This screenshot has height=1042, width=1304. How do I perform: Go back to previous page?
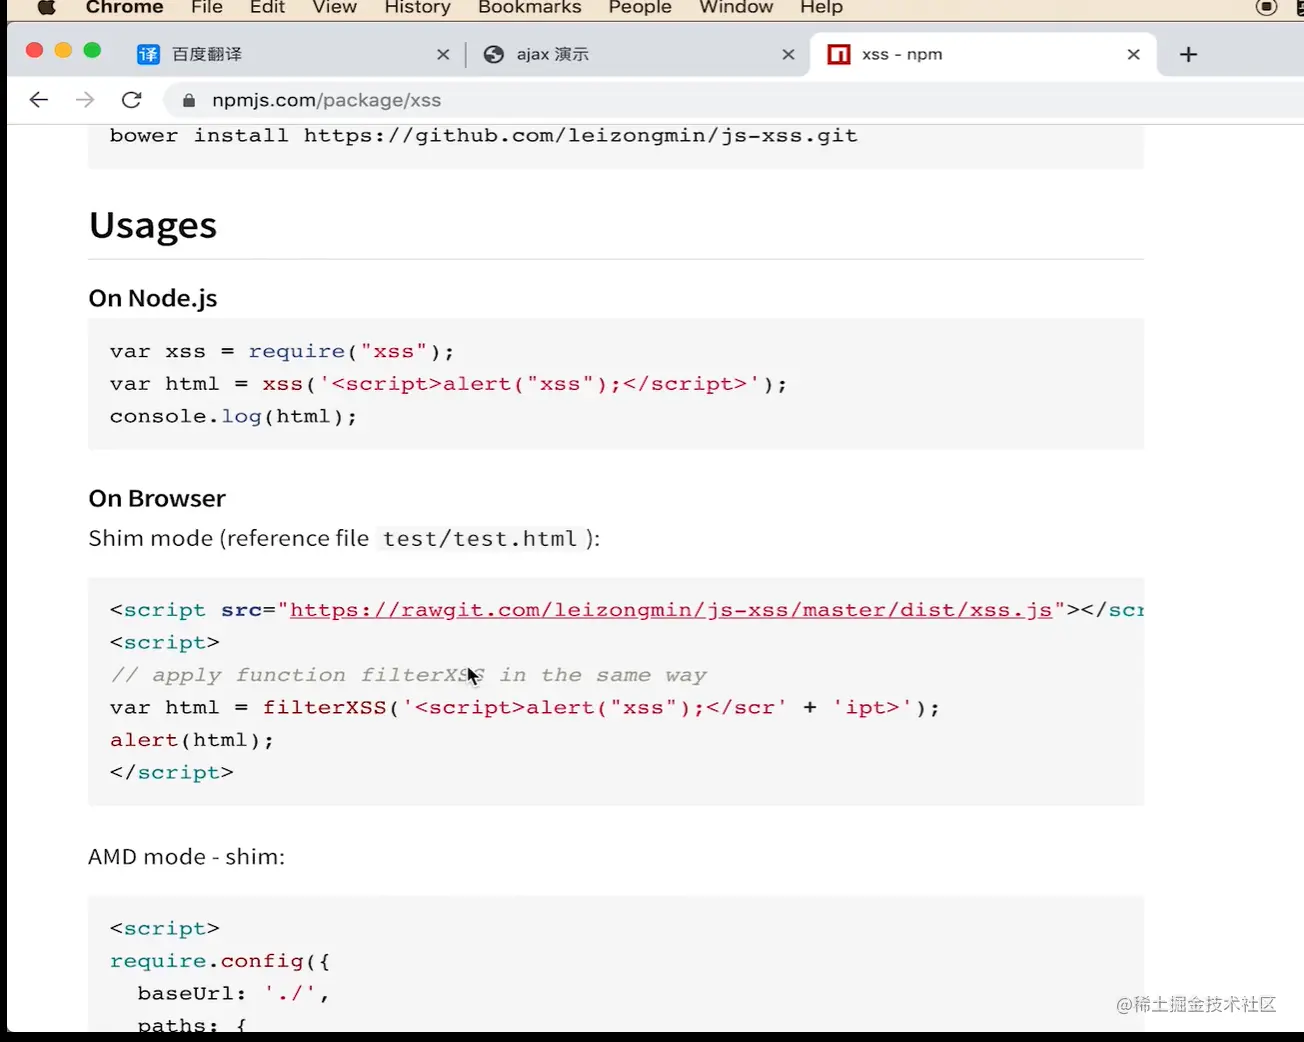(x=39, y=100)
